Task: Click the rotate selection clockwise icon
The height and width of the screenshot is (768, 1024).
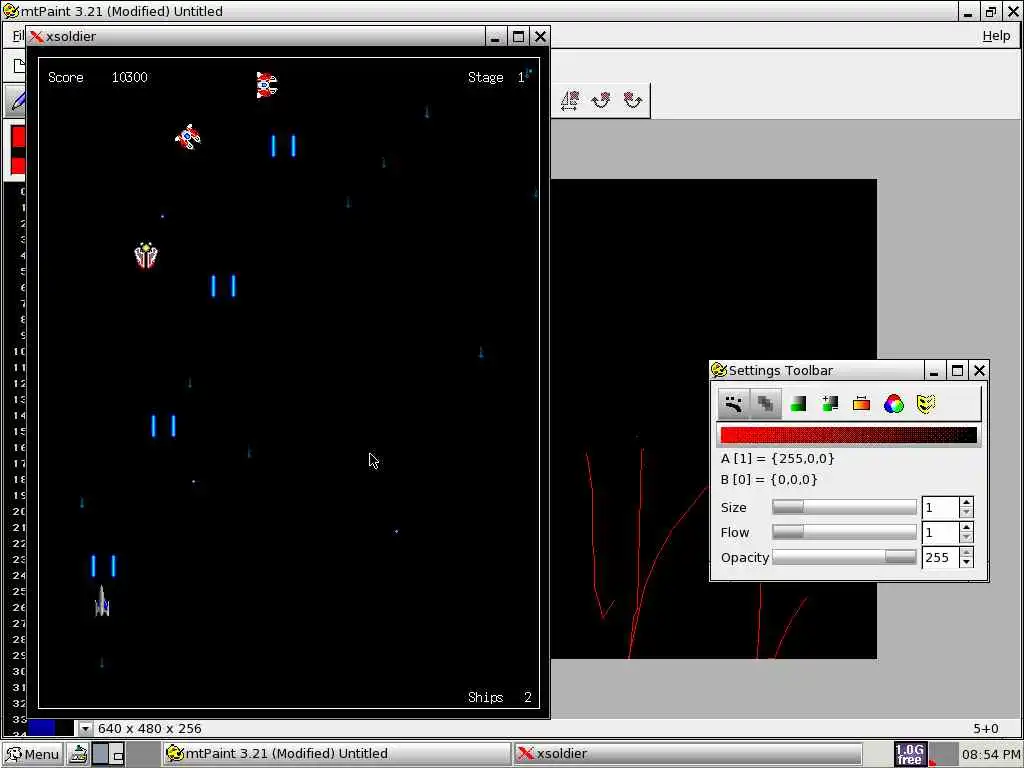Action: point(601,101)
